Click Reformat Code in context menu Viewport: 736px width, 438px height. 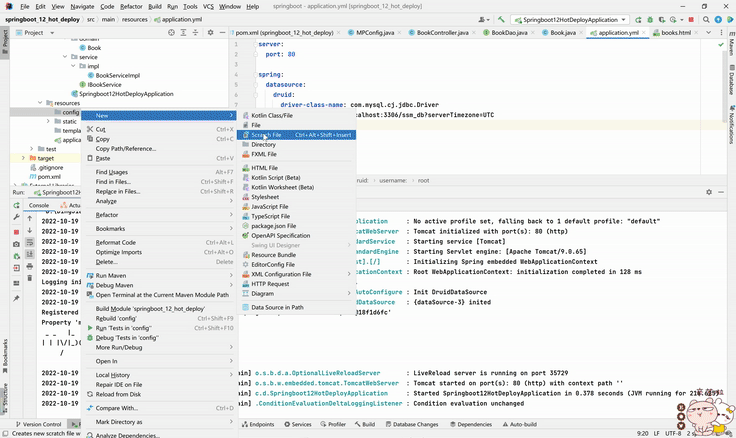coord(159,242)
